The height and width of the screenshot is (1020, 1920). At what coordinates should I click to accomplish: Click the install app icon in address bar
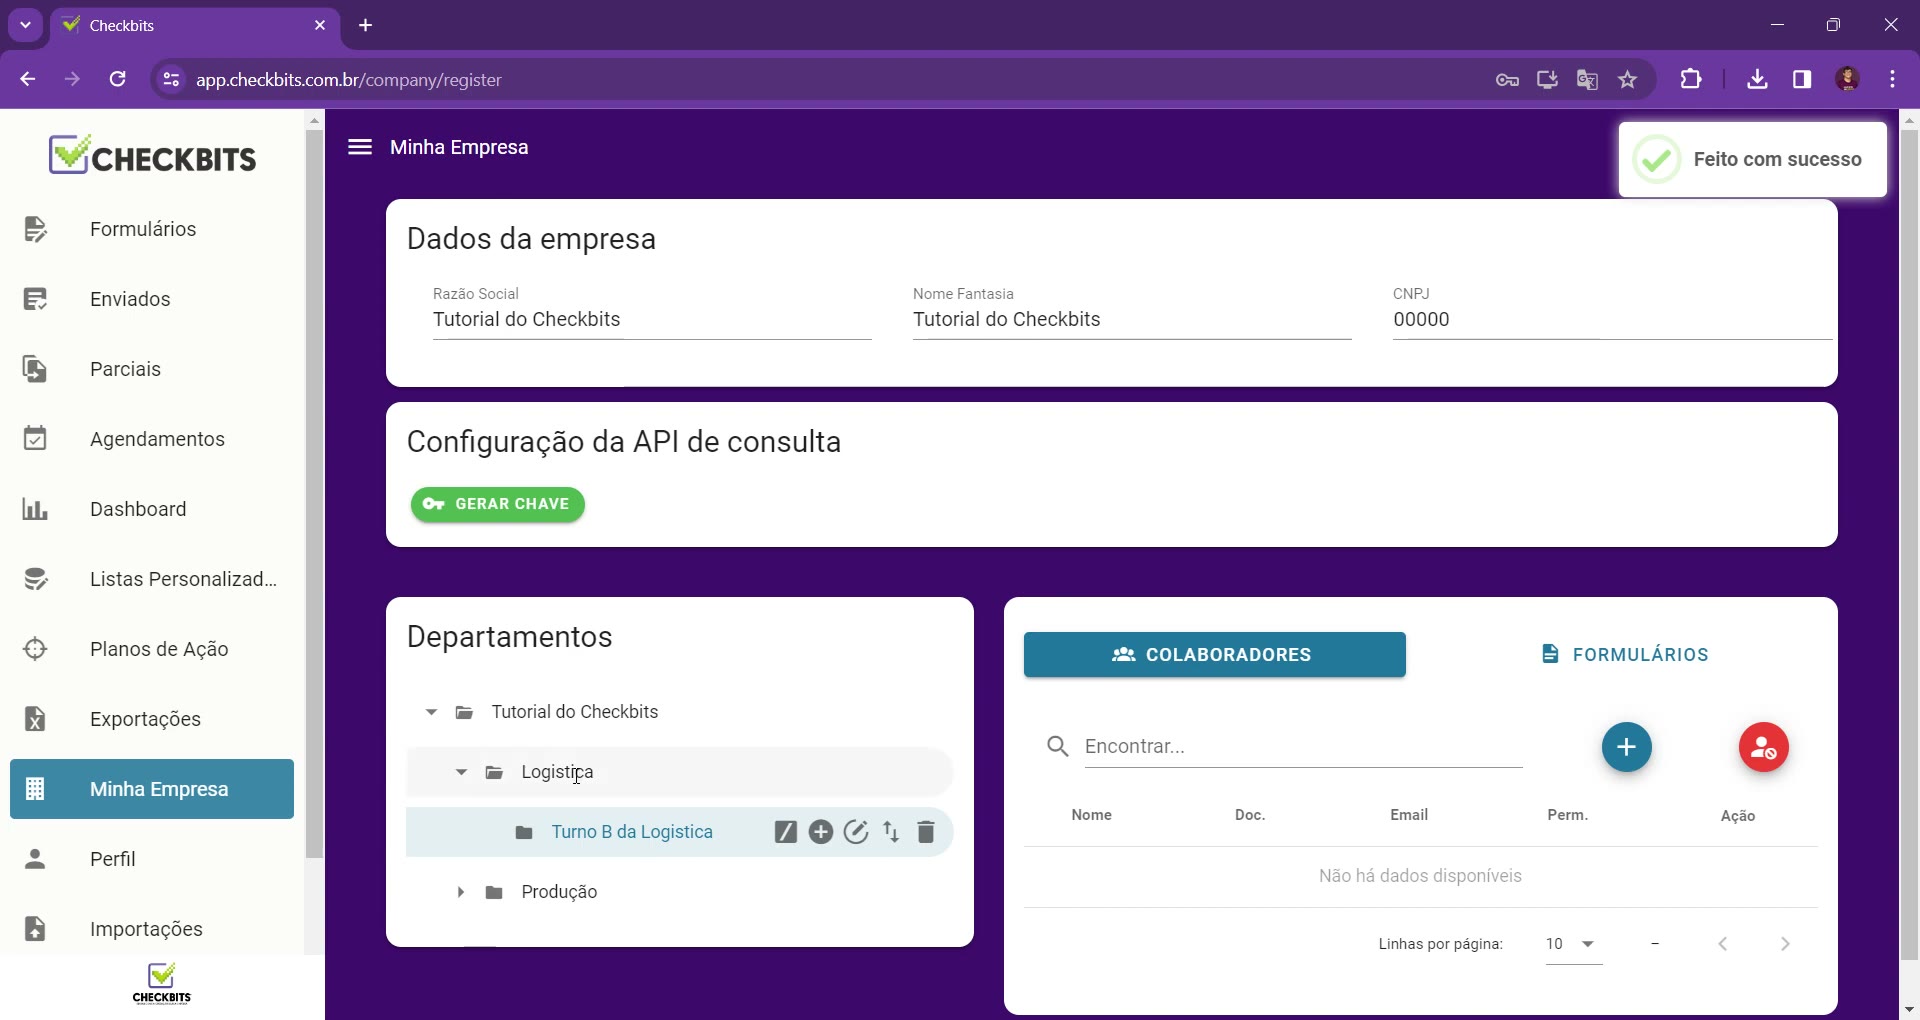pyautogui.click(x=1547, y=79)
